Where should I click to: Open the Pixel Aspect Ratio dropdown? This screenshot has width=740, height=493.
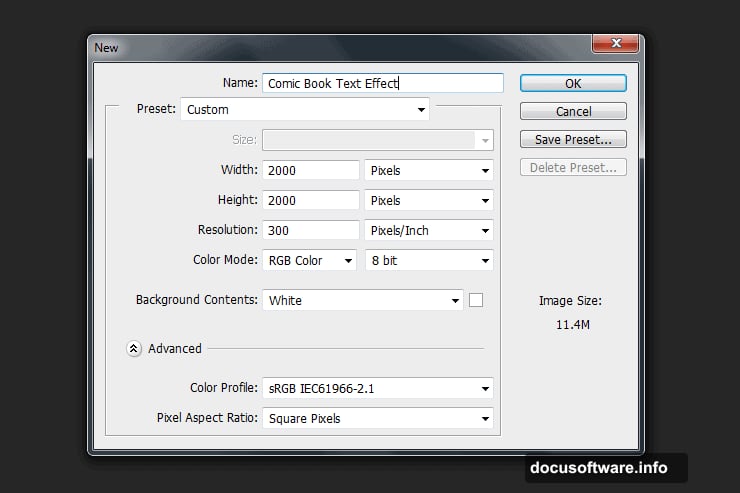point(378,419)
